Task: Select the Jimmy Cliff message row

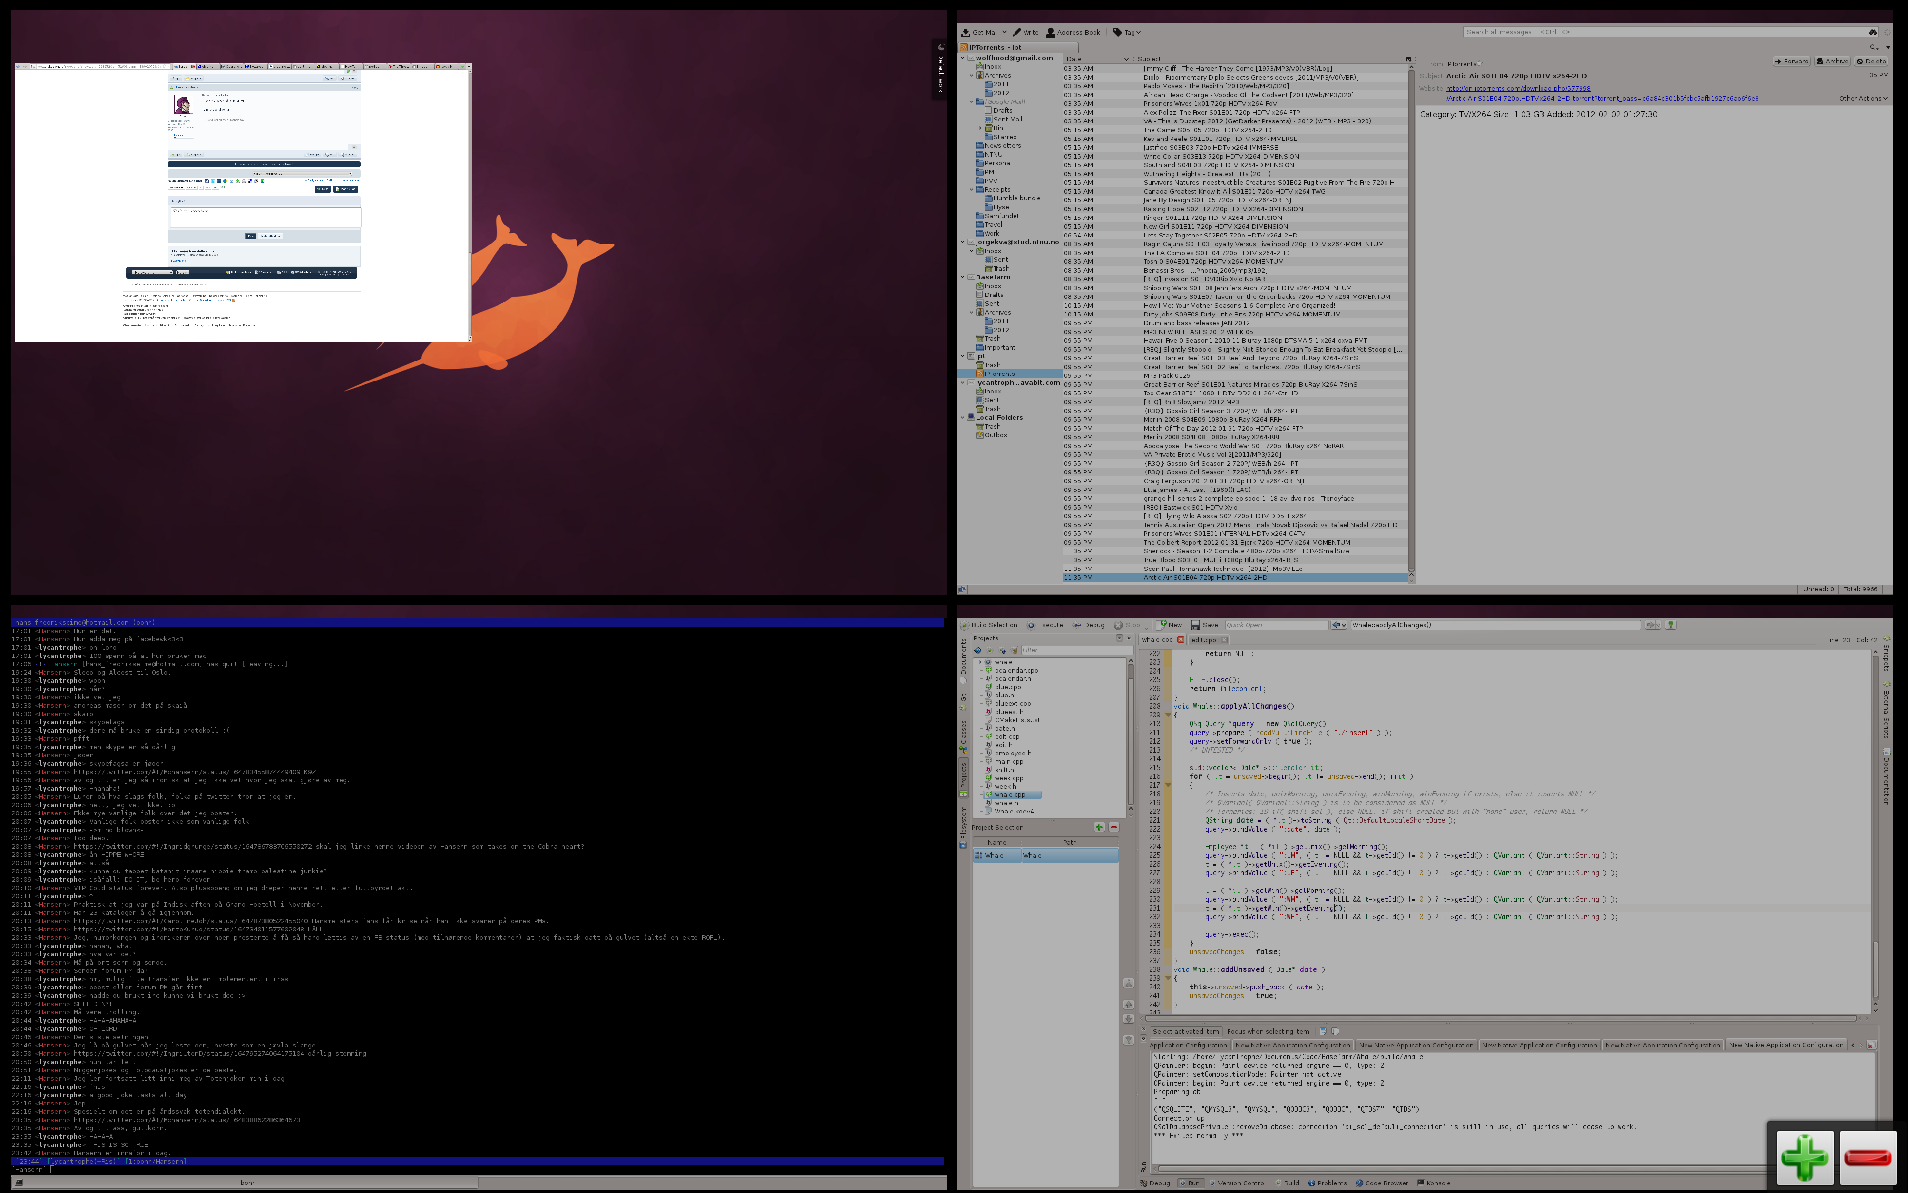Action: (1235, 69)
